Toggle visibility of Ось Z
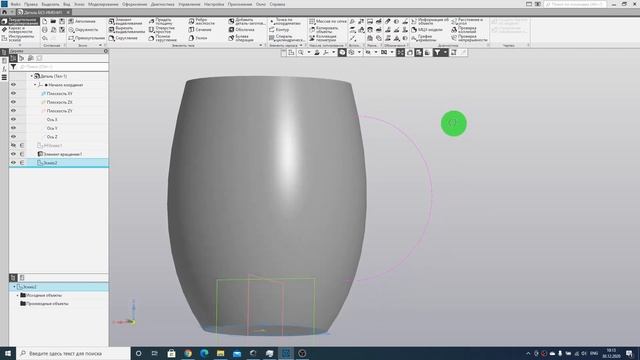Screen dimensions: 640x360 pos(13,136)
